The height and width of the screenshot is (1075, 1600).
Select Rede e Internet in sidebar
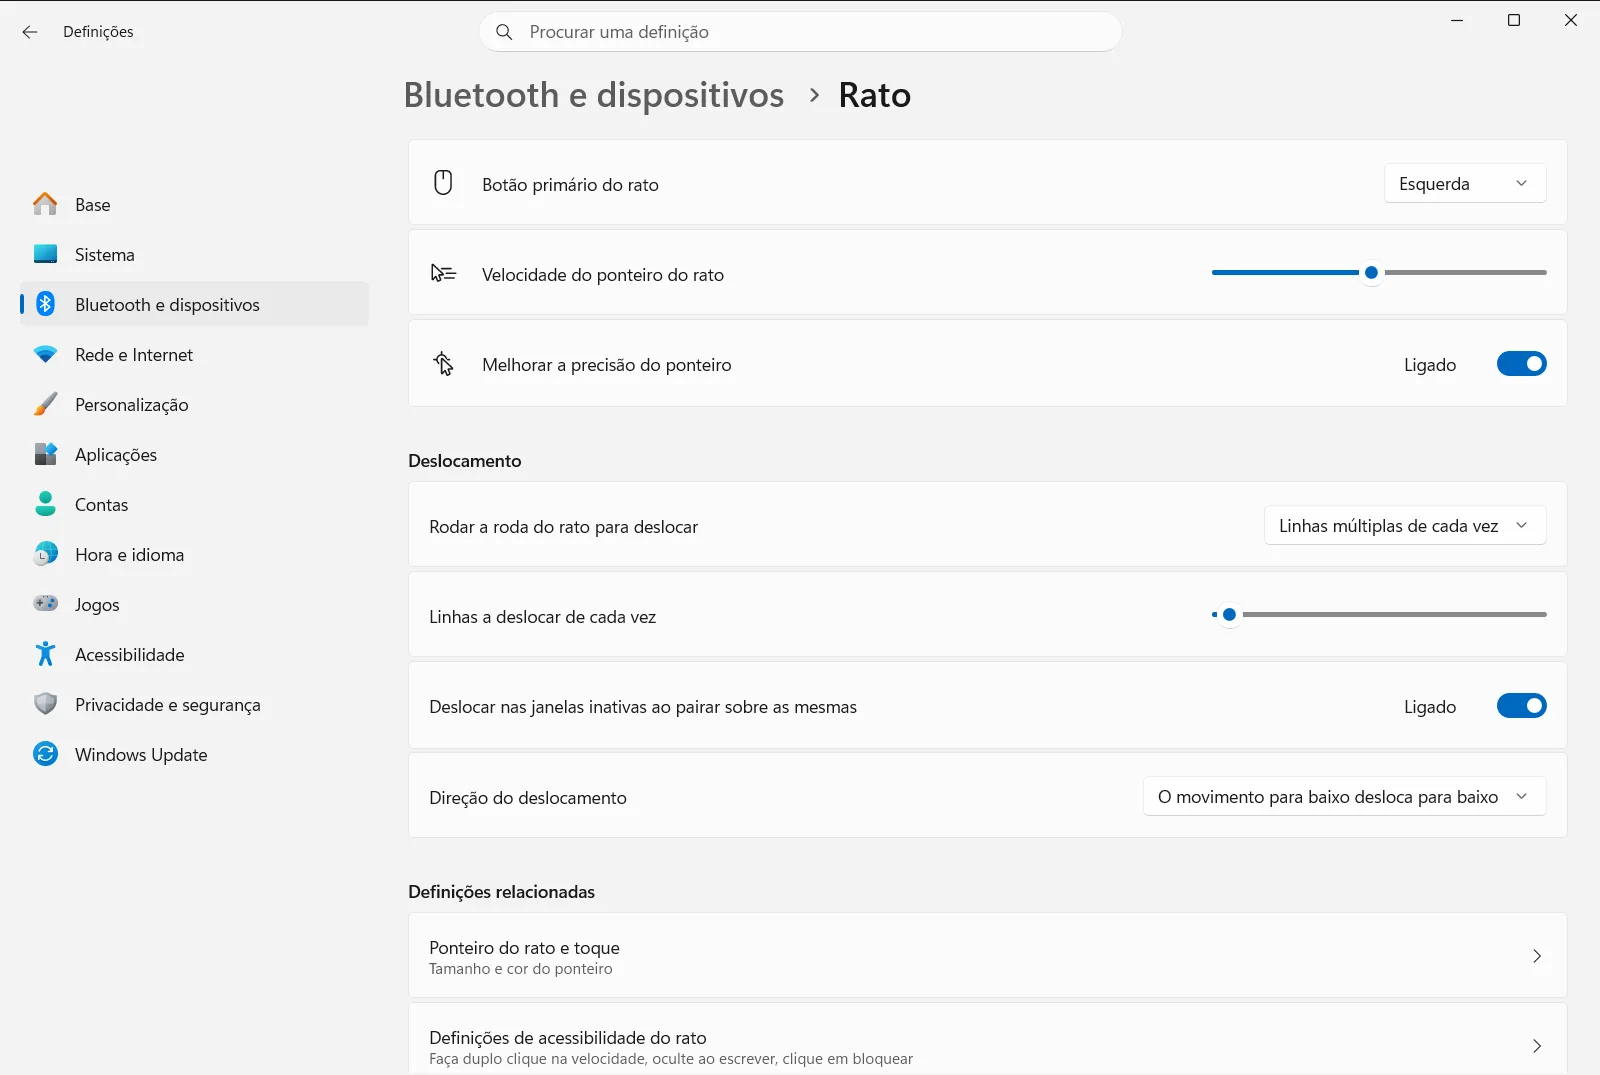point(195,354)
